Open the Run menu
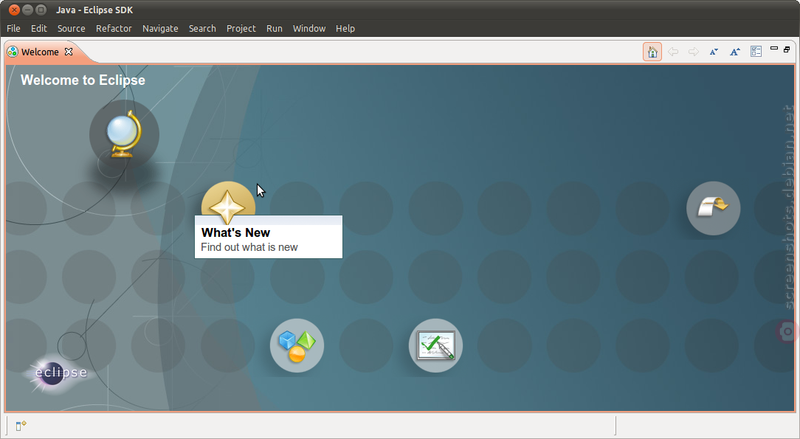The height and width of the screenshot is (439, 800). (x=274, y=29)
